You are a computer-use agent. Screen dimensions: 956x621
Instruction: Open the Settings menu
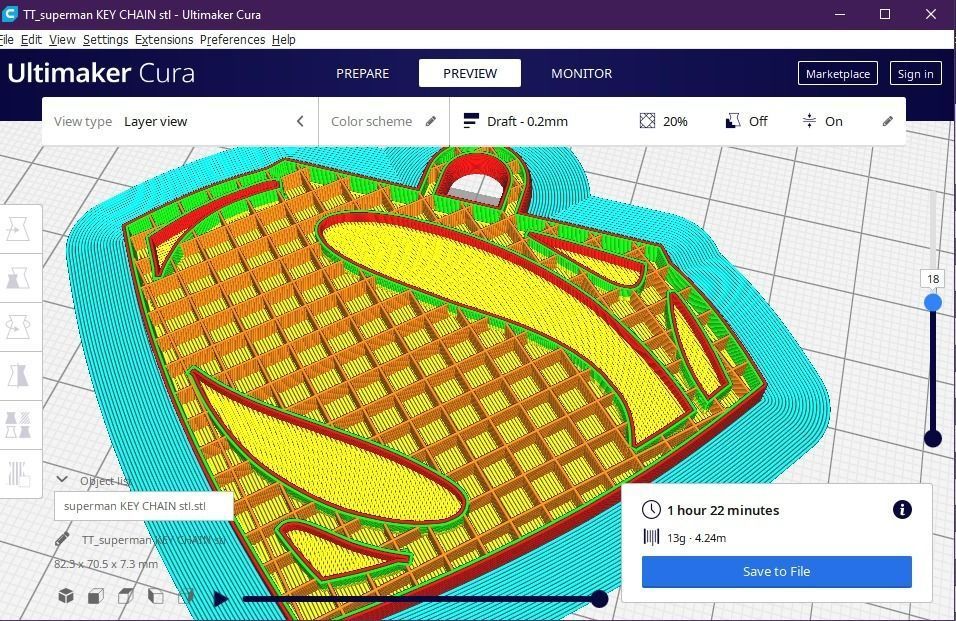pos(105,40)
